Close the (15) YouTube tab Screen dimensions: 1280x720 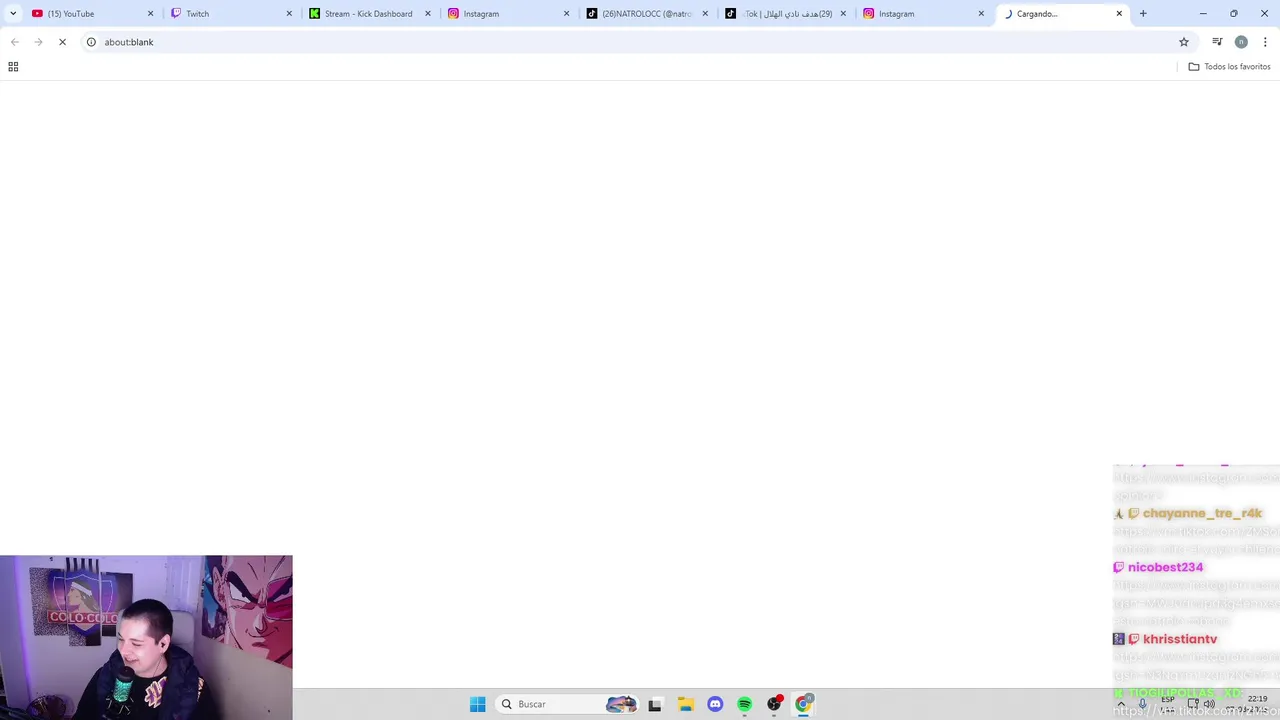(x=151, y=14)
